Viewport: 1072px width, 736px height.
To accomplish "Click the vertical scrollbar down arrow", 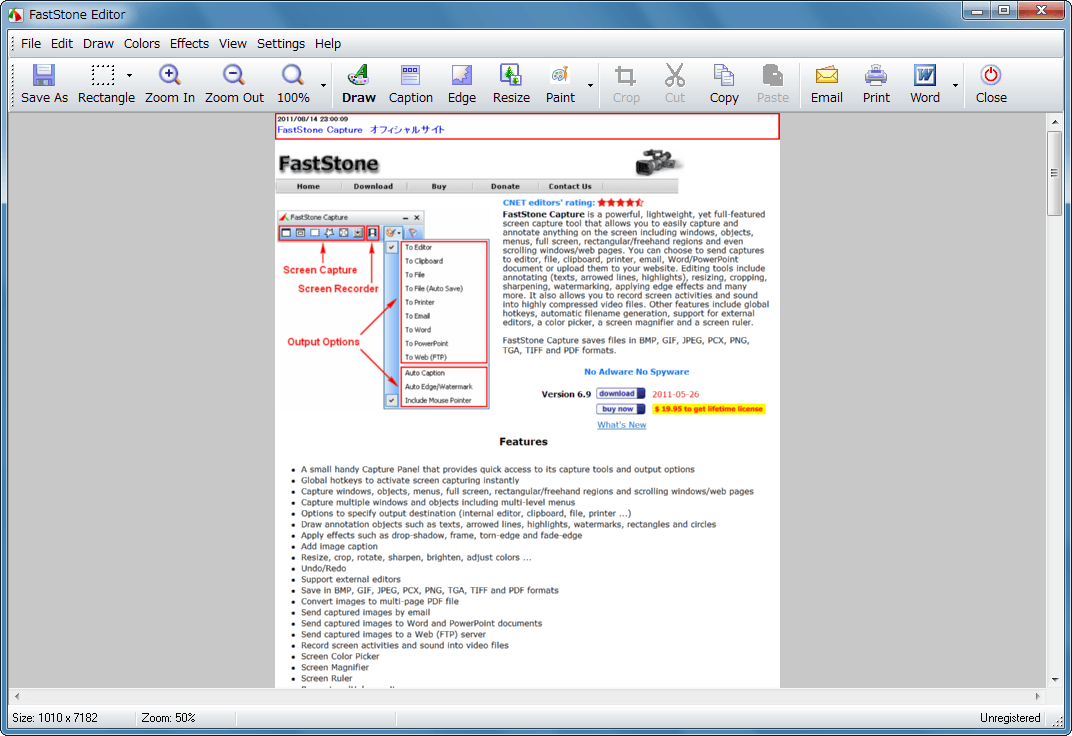I will click(x=1055, y=679).
